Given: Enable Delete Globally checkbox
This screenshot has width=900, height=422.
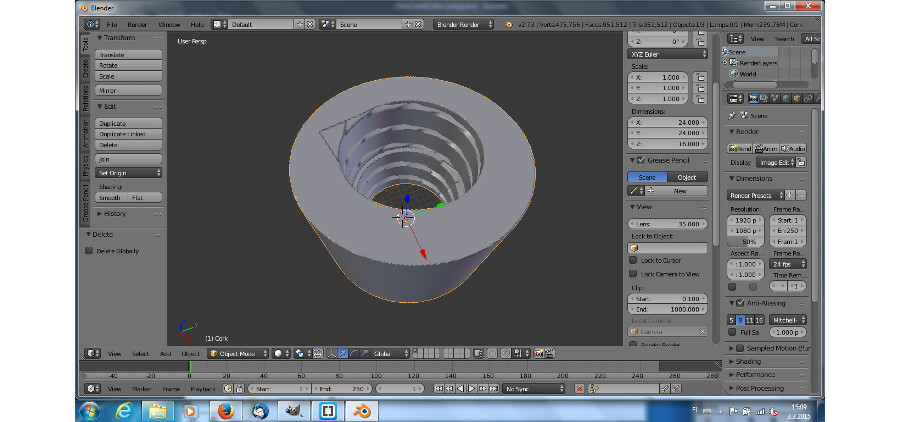Looking at the screenshot, I should click(x=89, y=251).
